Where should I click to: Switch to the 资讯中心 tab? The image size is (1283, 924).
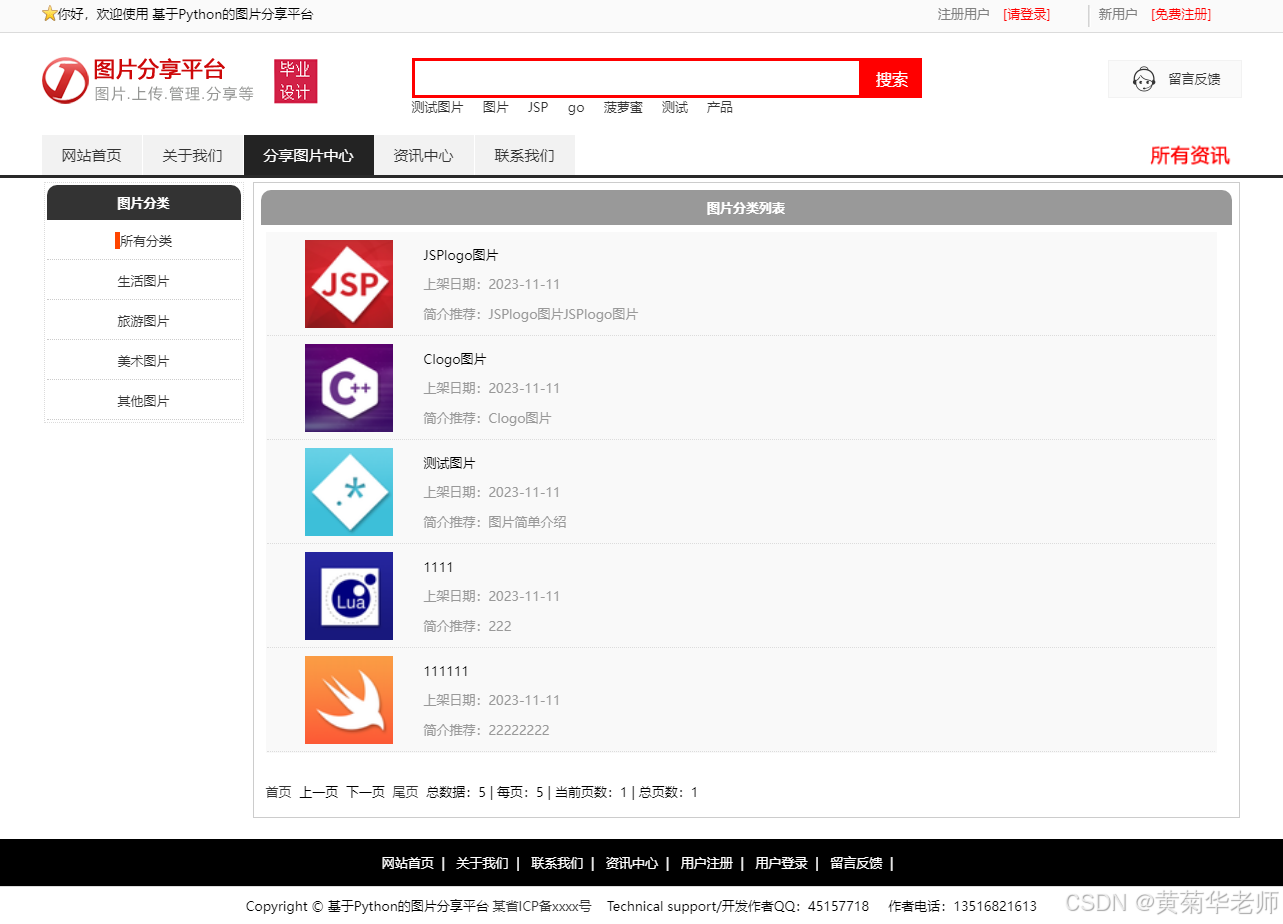[x=423, y=155]
